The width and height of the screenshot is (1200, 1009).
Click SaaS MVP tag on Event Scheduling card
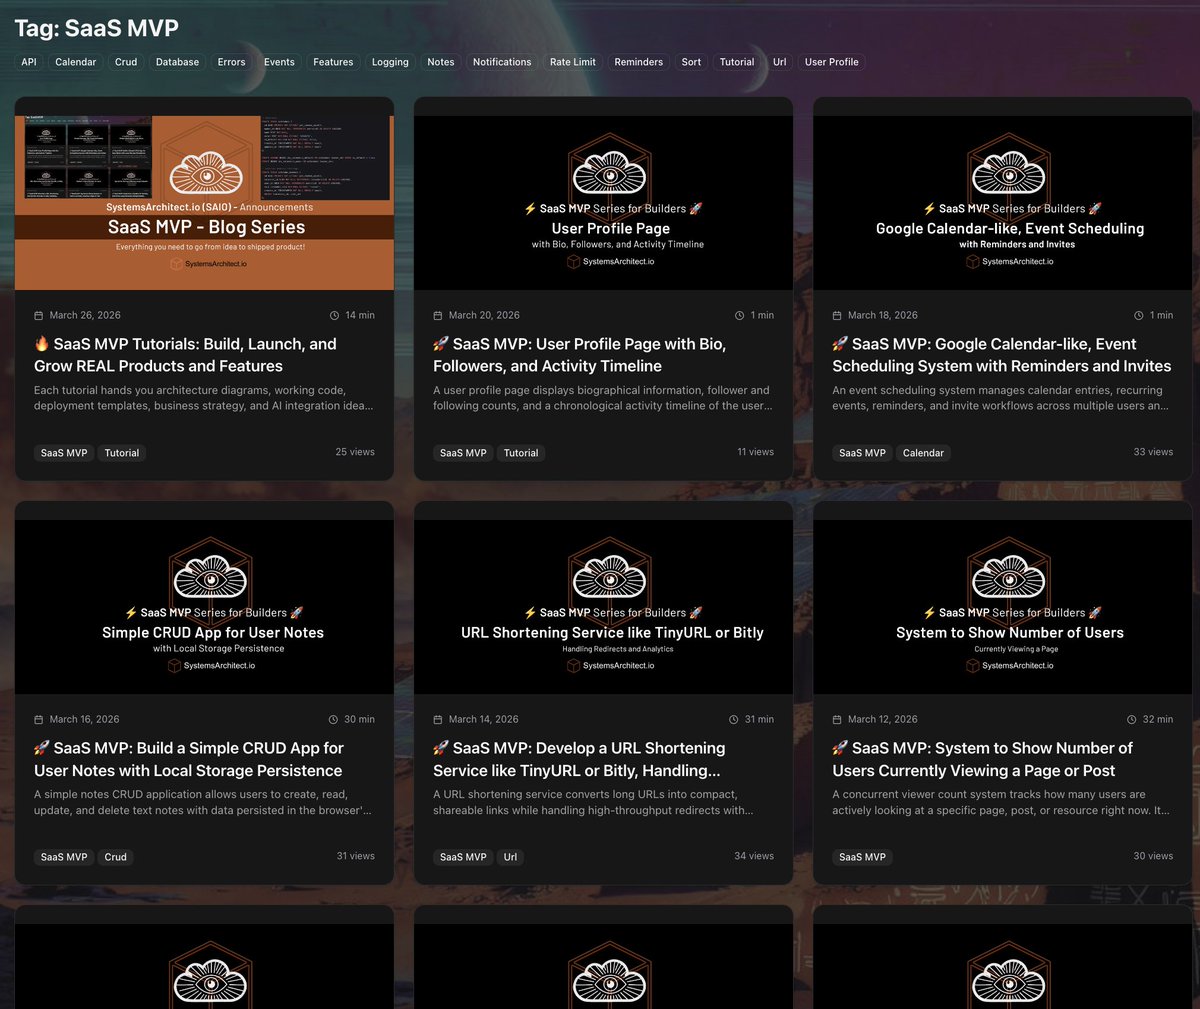pos(862,453)
